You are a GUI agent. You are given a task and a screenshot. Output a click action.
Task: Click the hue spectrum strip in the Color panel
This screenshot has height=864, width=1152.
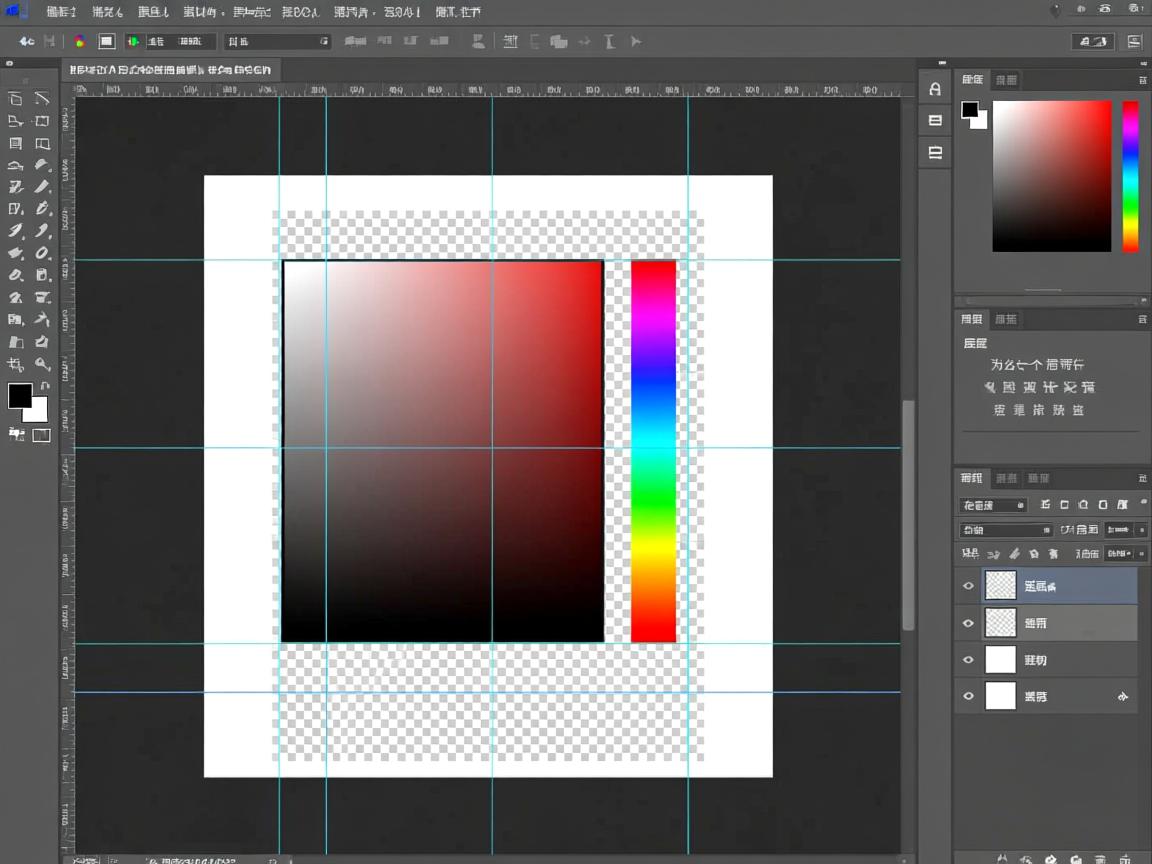(1130, 176)
